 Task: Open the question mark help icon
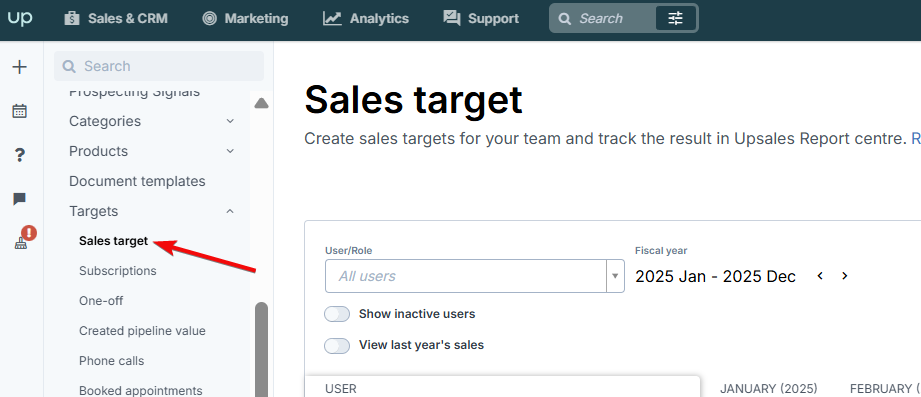click(x=20, y=155)
